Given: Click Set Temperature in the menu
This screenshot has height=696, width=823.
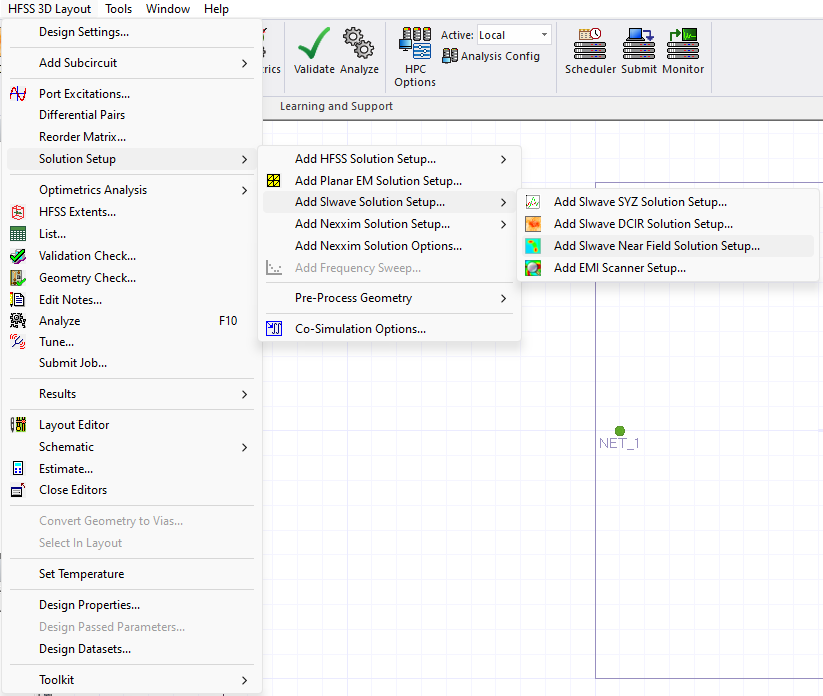Looking at the screenshot, I should coord(83,574).
